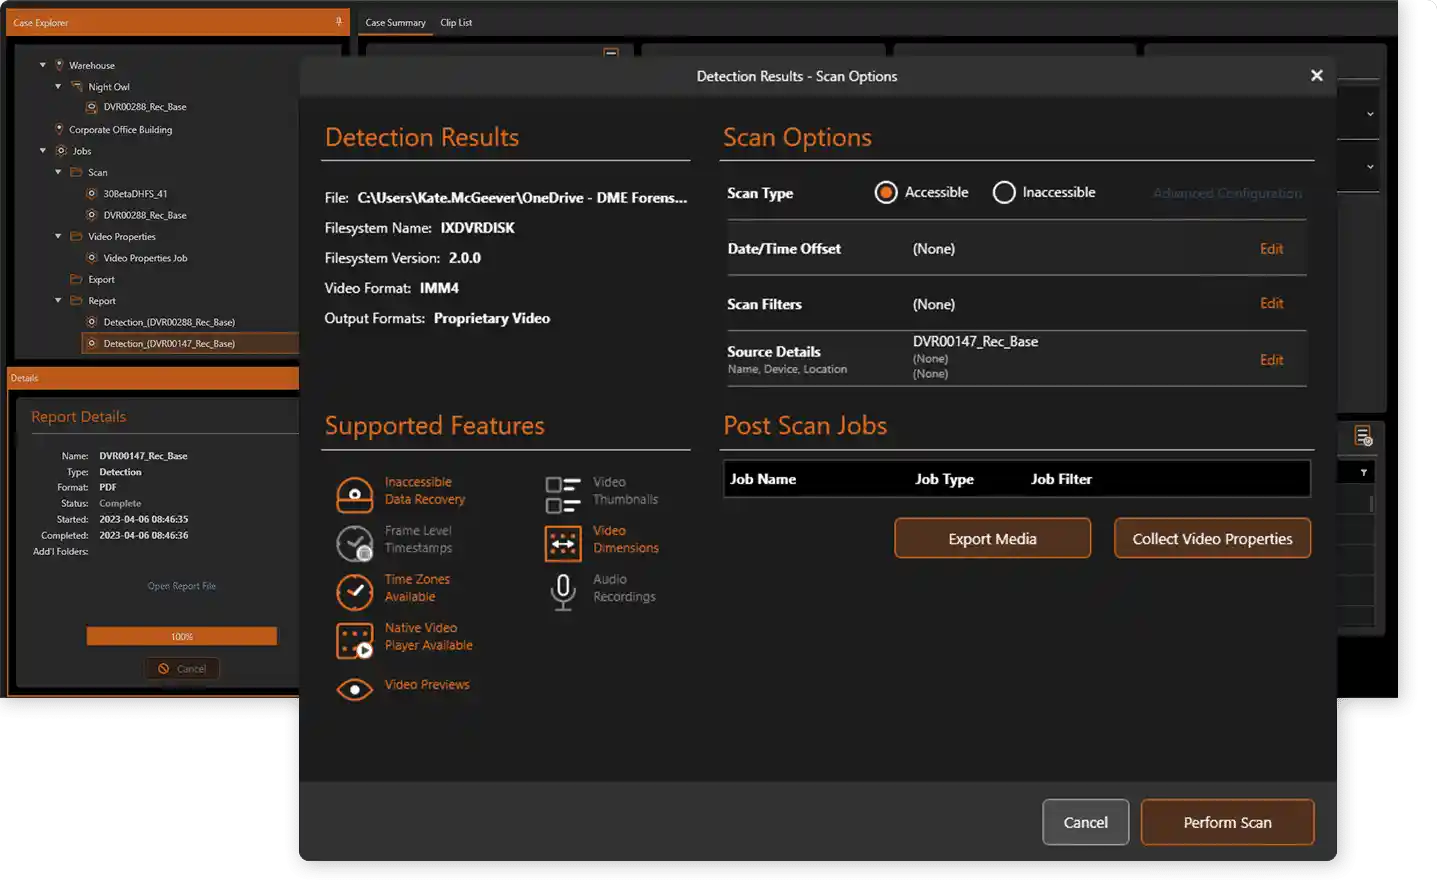Select the Accessible scan type radio button

[886, 192]
